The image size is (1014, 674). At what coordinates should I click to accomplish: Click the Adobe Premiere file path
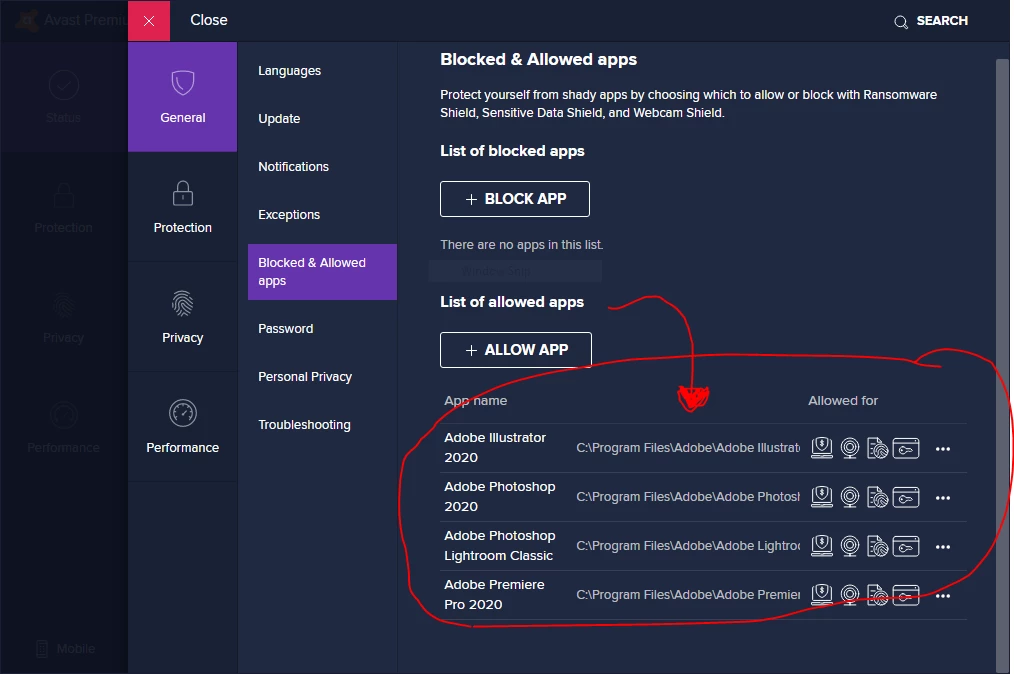click(688, 594)
